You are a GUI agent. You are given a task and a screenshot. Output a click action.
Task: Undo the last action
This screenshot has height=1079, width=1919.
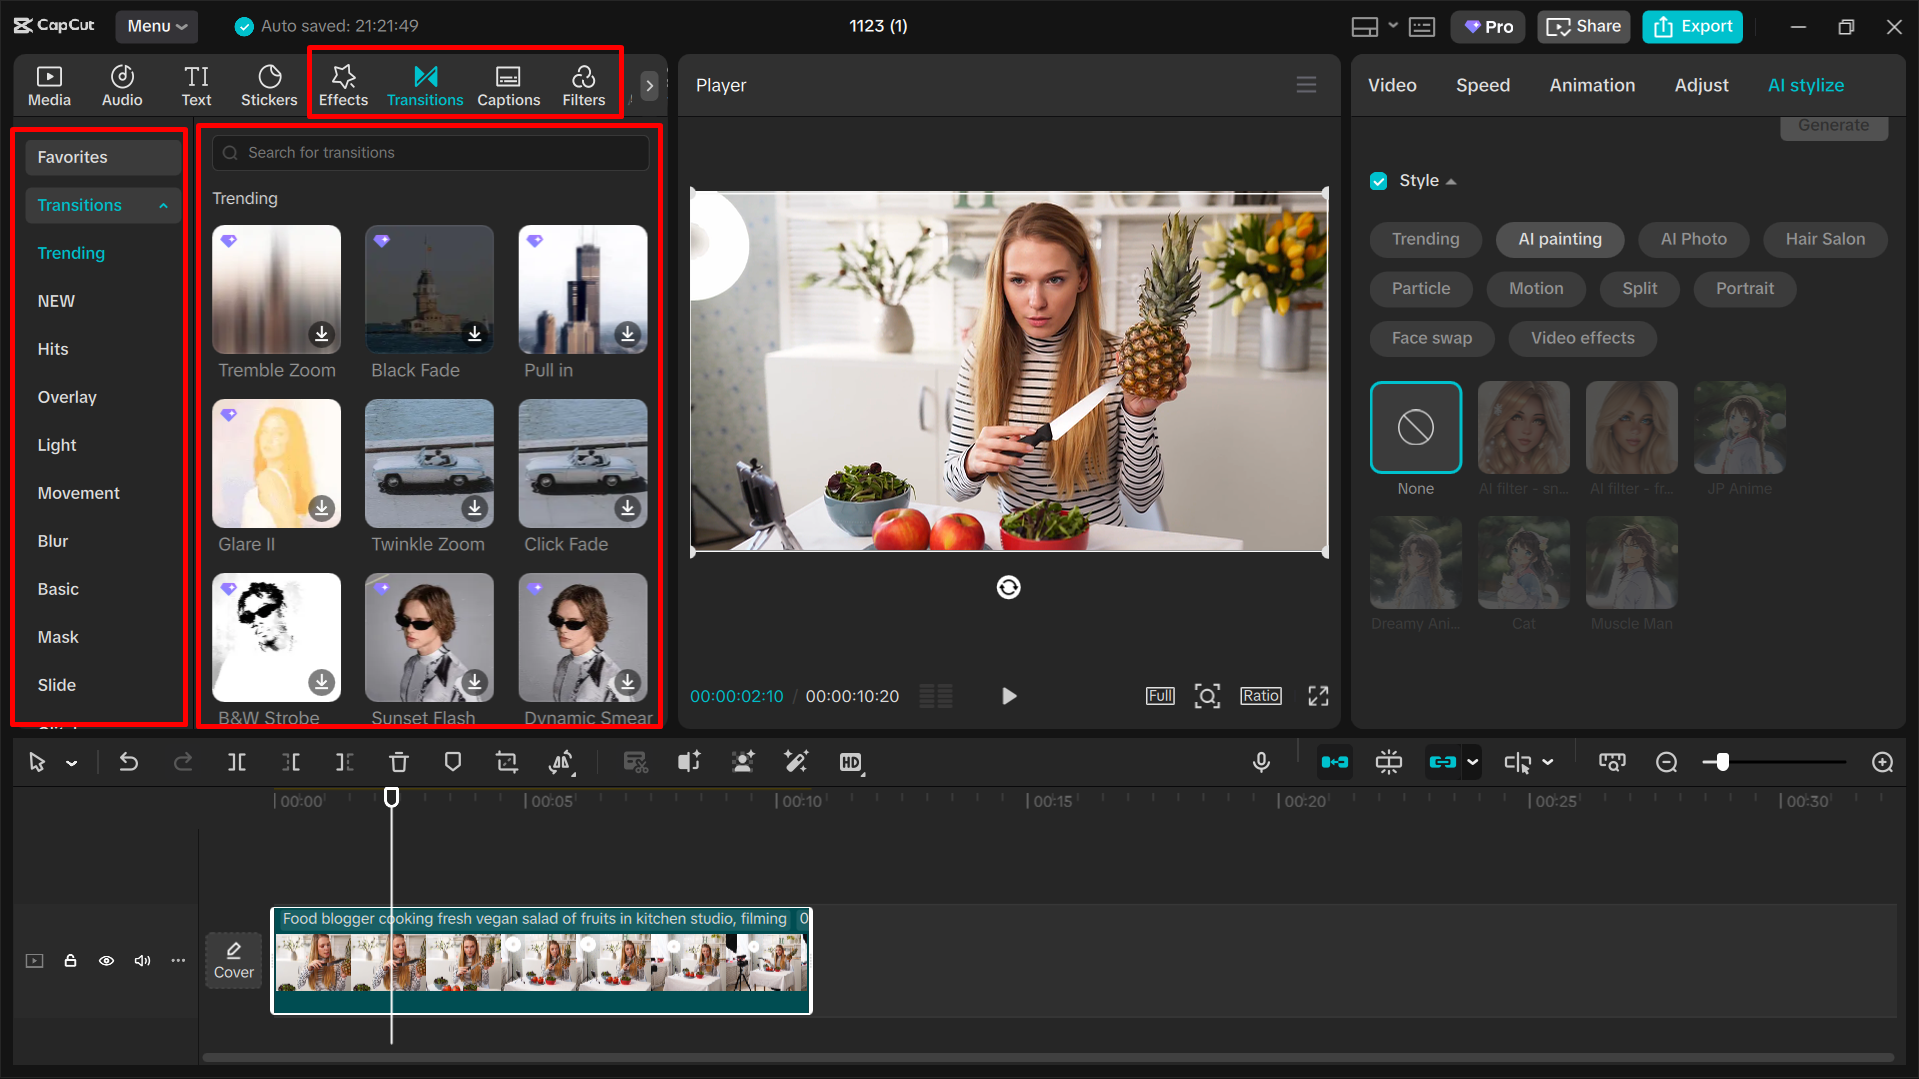(128, 762)
